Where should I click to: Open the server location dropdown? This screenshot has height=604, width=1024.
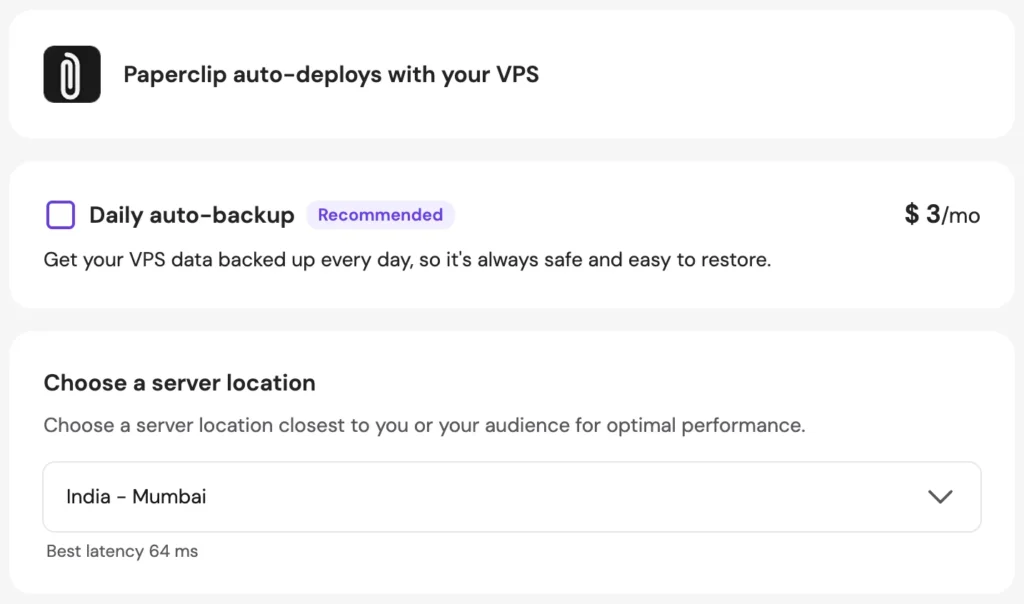[511, 497]
